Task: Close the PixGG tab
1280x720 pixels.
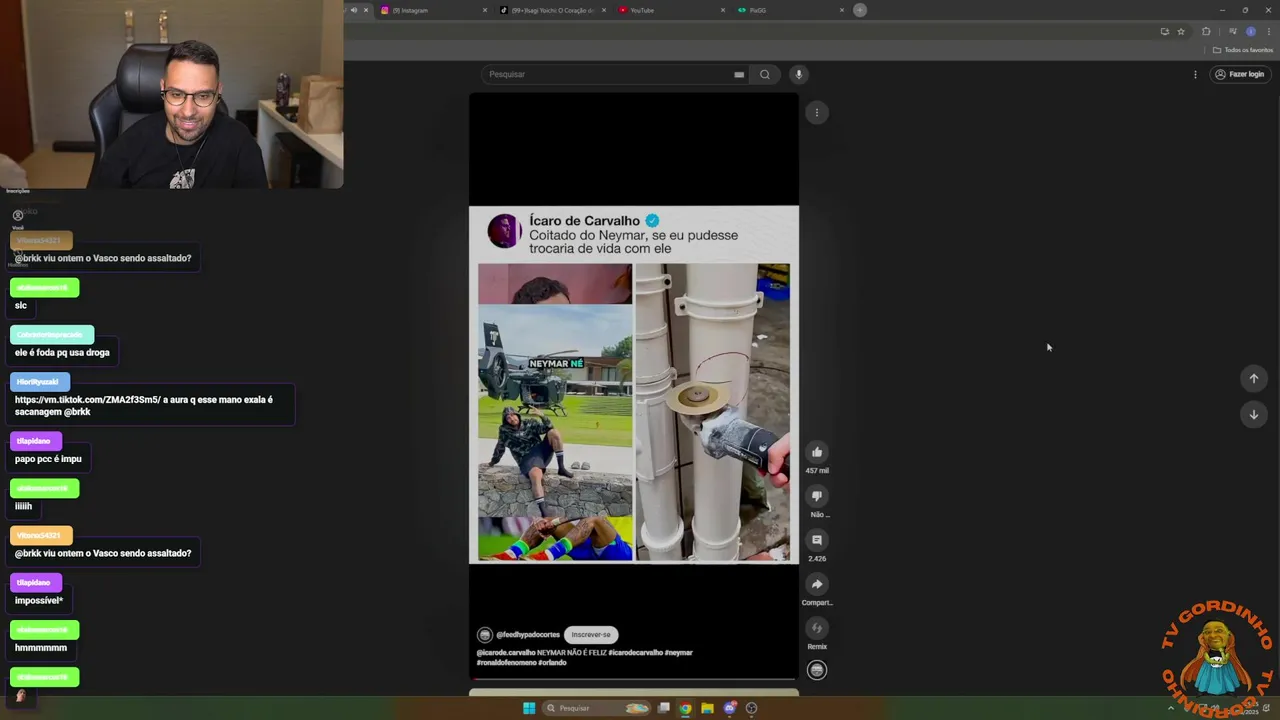Action: [842, 10]
